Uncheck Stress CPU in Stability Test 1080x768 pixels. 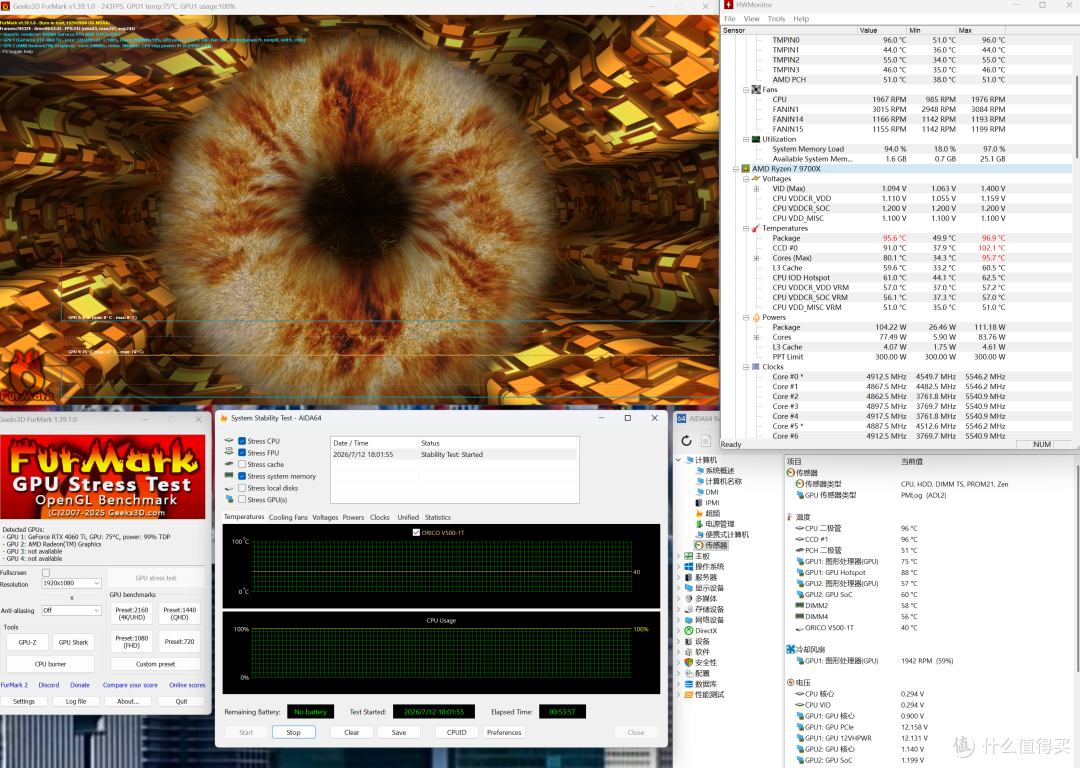(242, 441)
